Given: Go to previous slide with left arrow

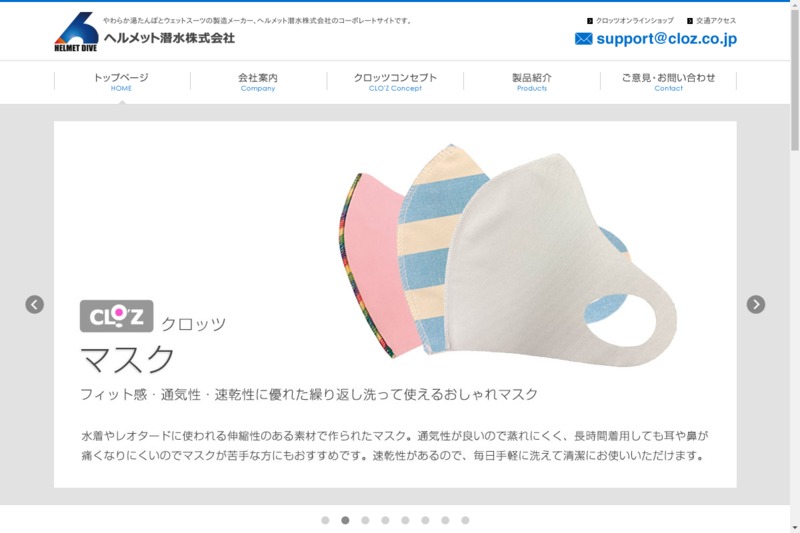Looking at the screenshot, I should (x=35, y=304).
